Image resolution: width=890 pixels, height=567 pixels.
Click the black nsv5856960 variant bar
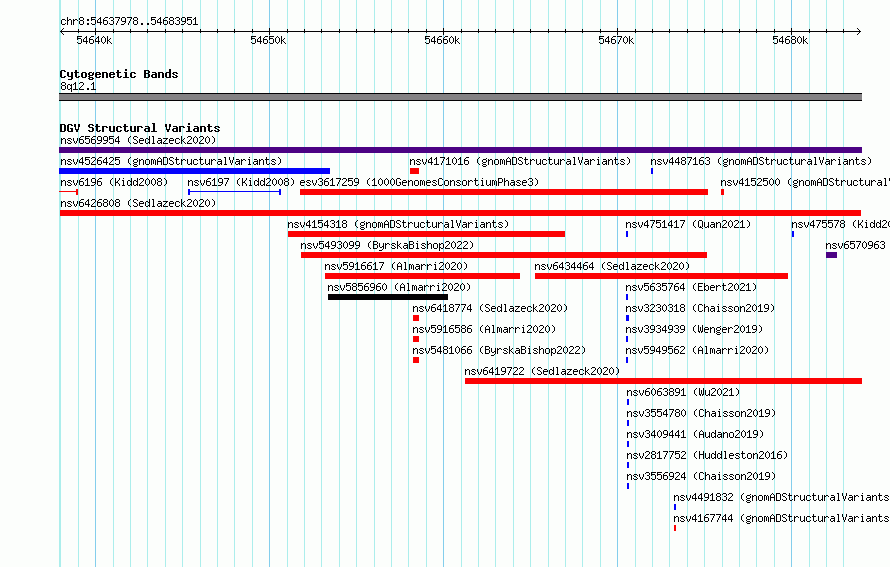(388, 297)
